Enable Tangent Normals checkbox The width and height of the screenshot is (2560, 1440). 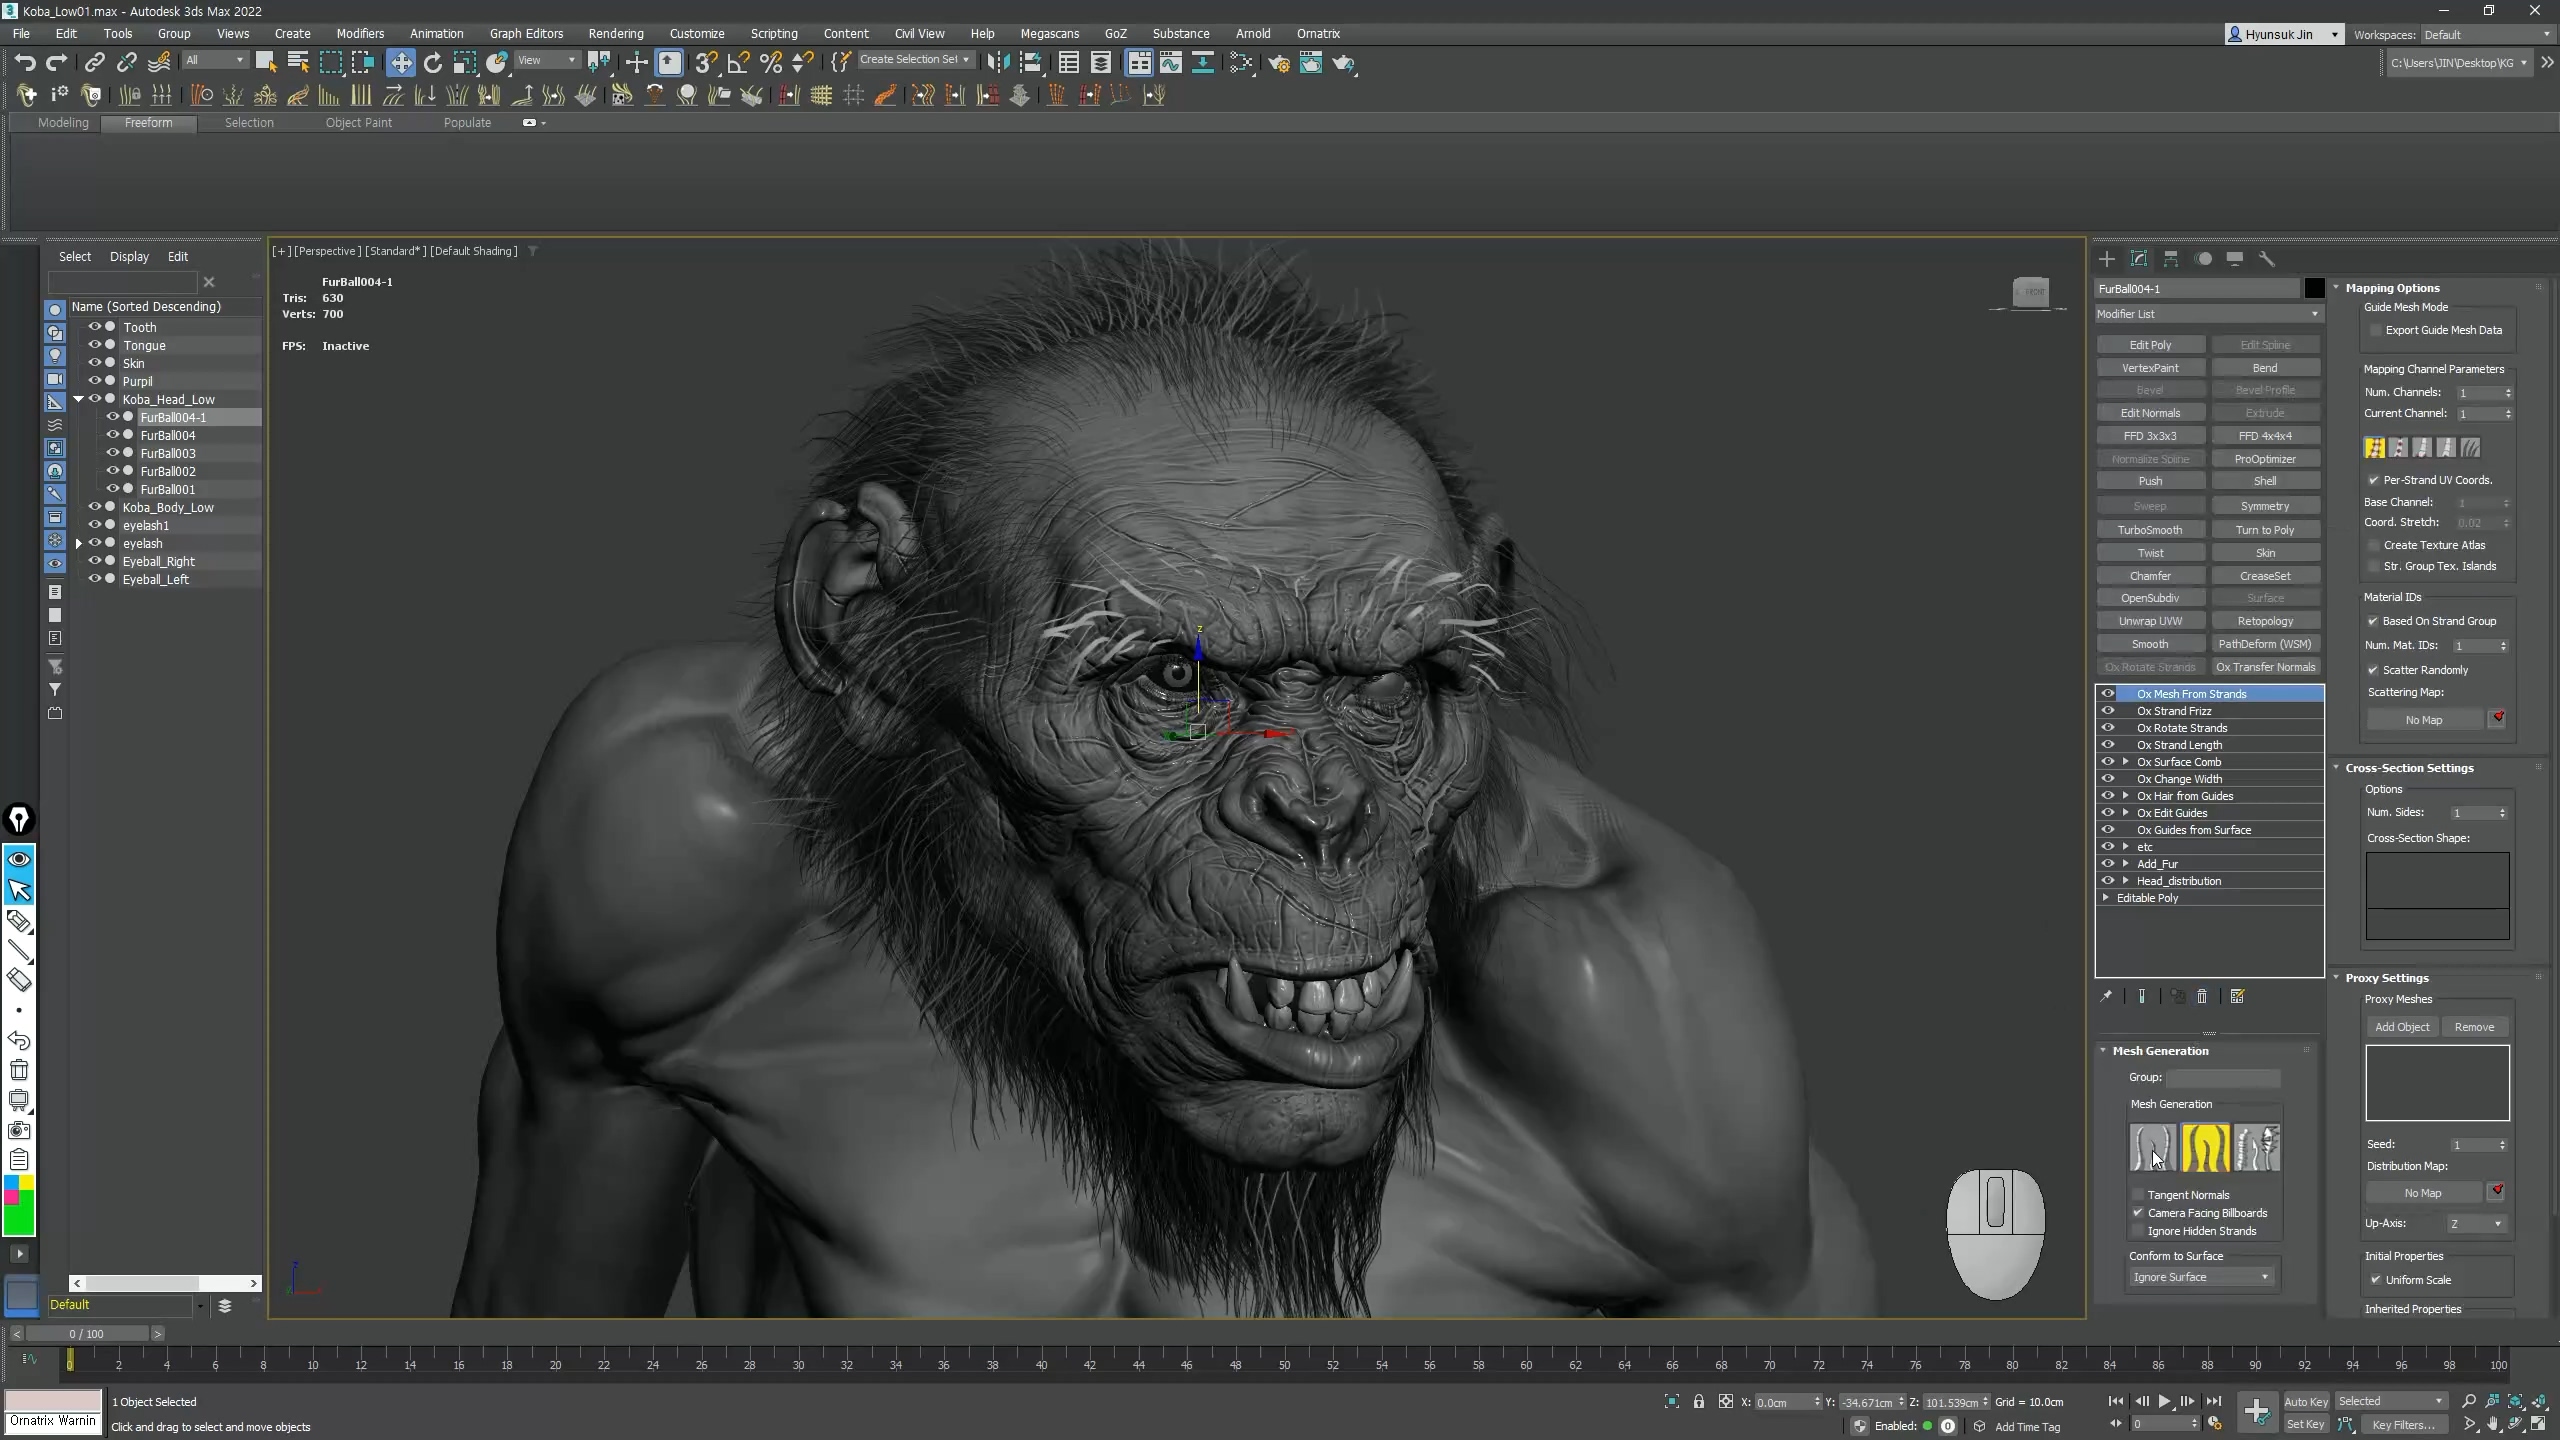pyautogui.click(x=2138, y=1195)
